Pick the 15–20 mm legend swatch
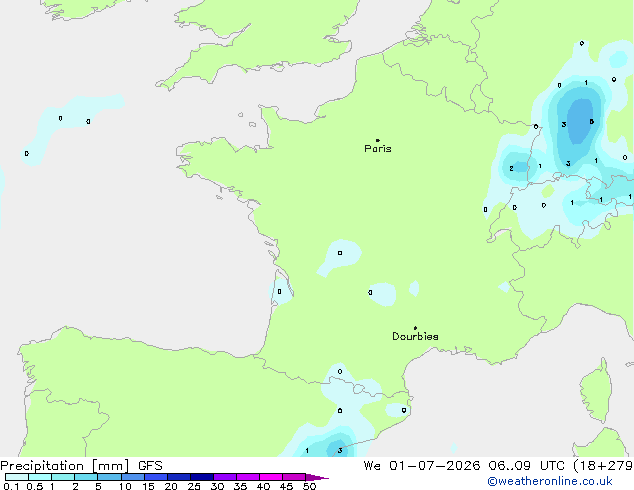Viewport: 634px width, 490px height. [x=155, y=477]
